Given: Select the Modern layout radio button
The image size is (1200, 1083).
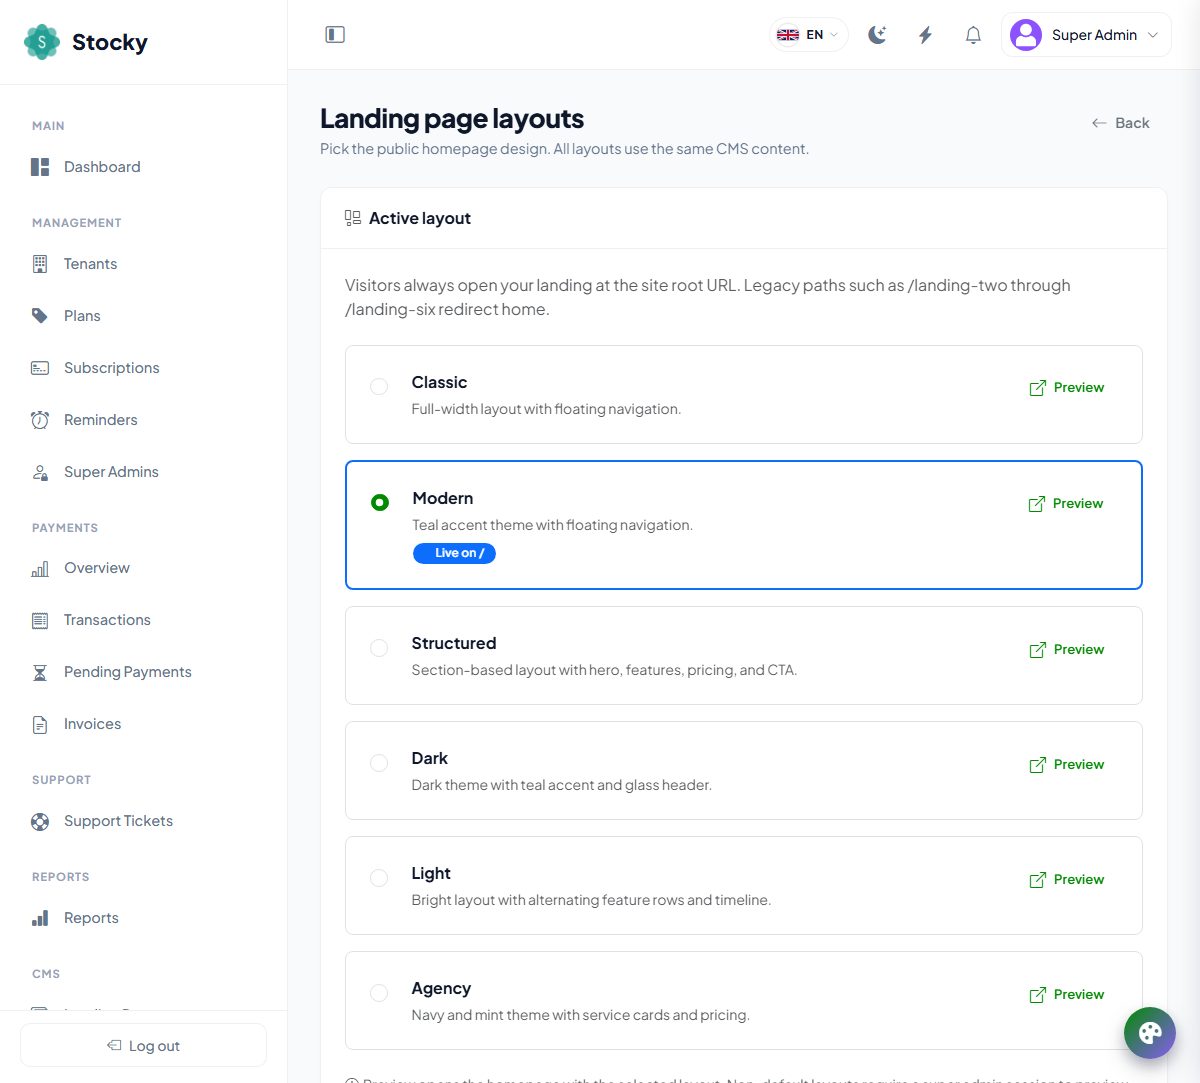Looking at the screenshot, I should click(380, 502).
